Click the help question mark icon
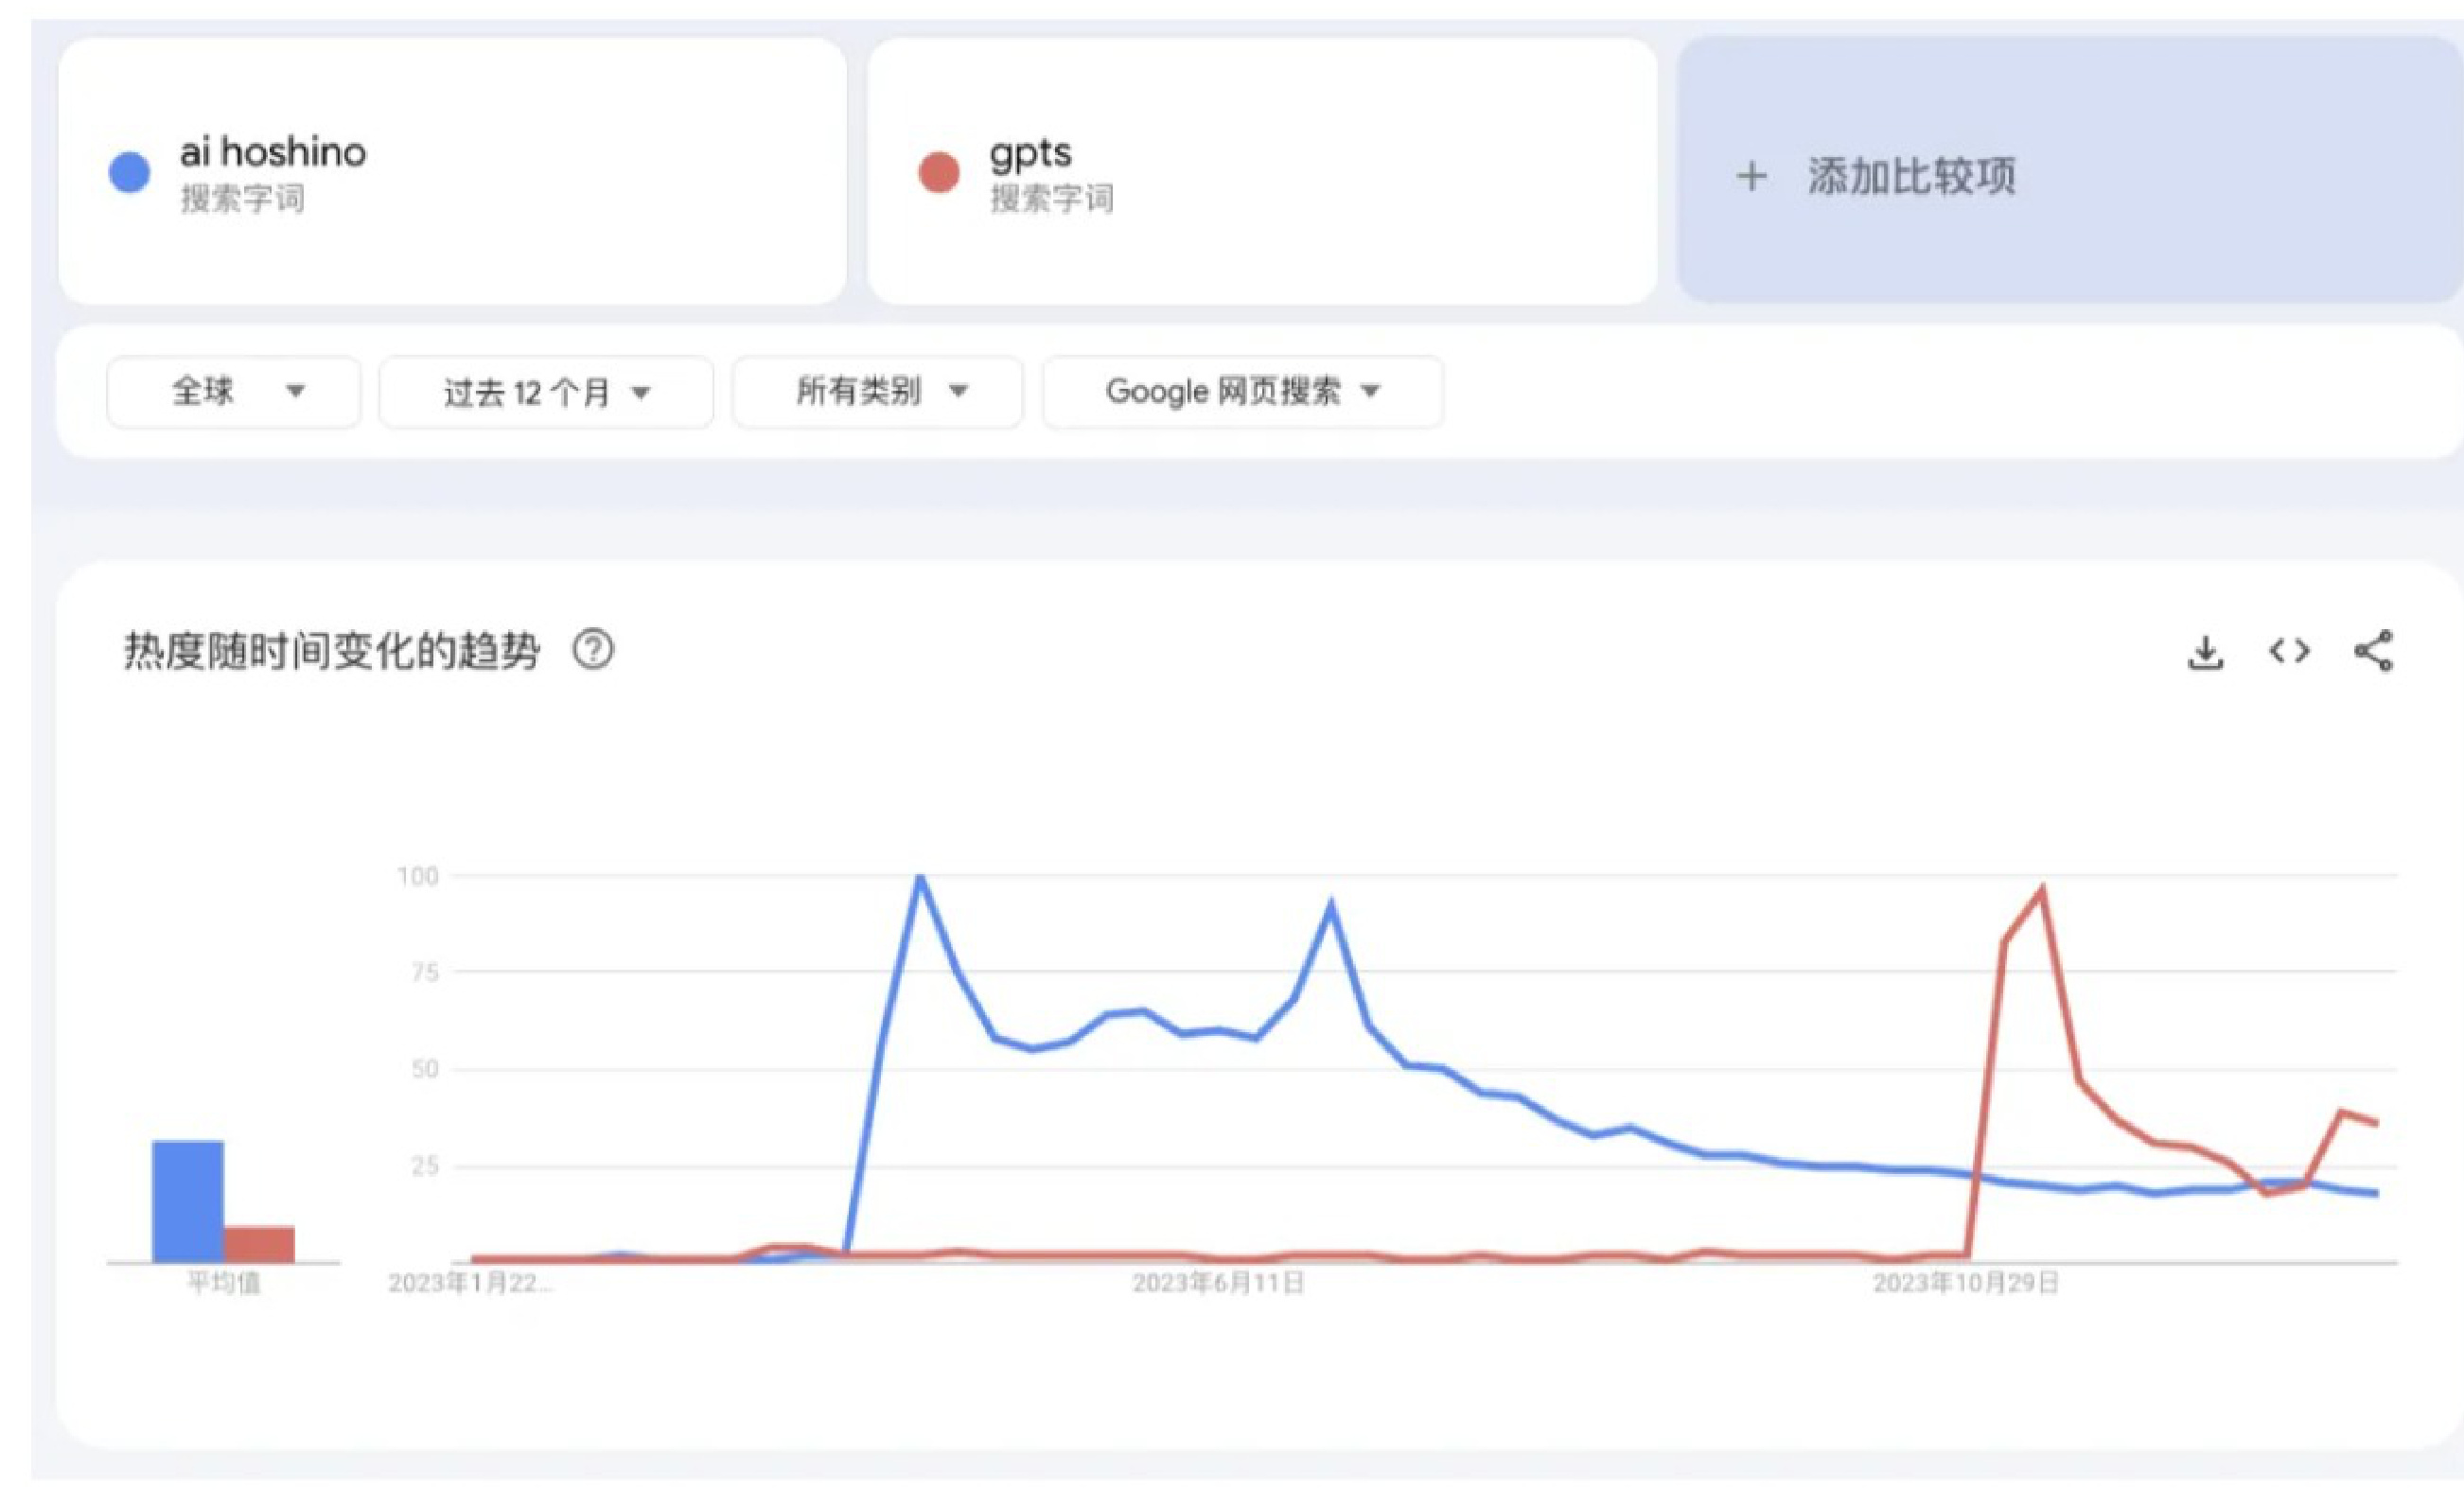The width and height of the screenshot is (2464, 1490). pos(593,651)
